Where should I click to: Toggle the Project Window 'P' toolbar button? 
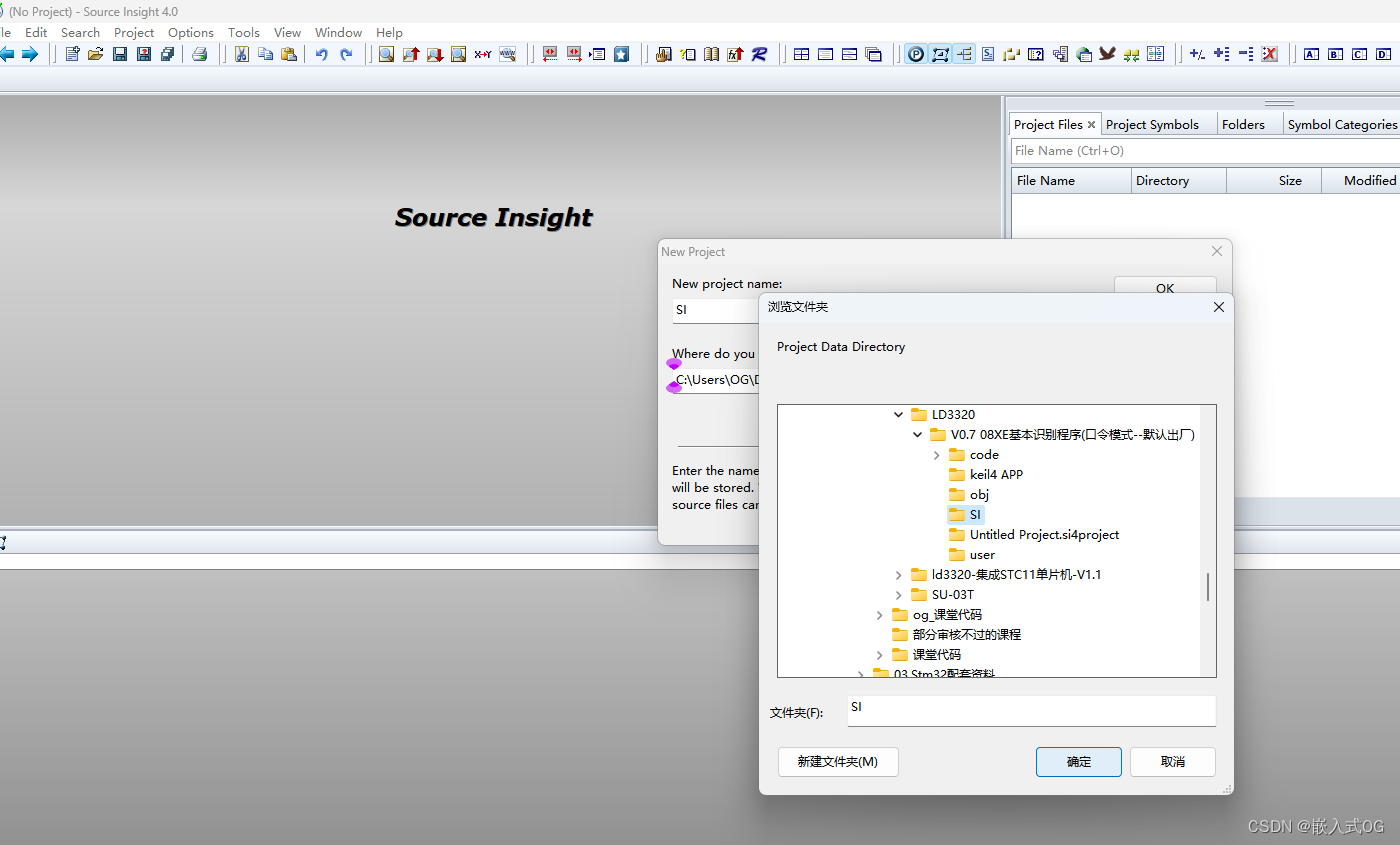[x=915, y=54]
